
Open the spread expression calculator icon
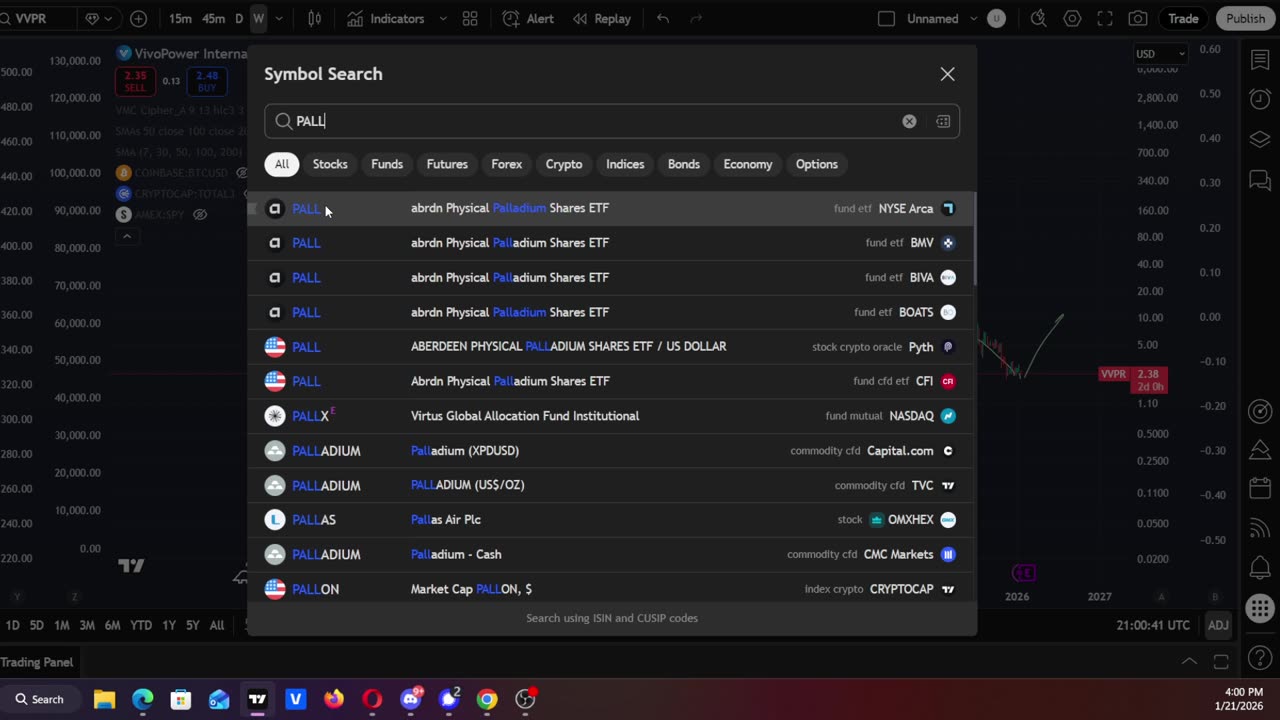click(943, 121)
